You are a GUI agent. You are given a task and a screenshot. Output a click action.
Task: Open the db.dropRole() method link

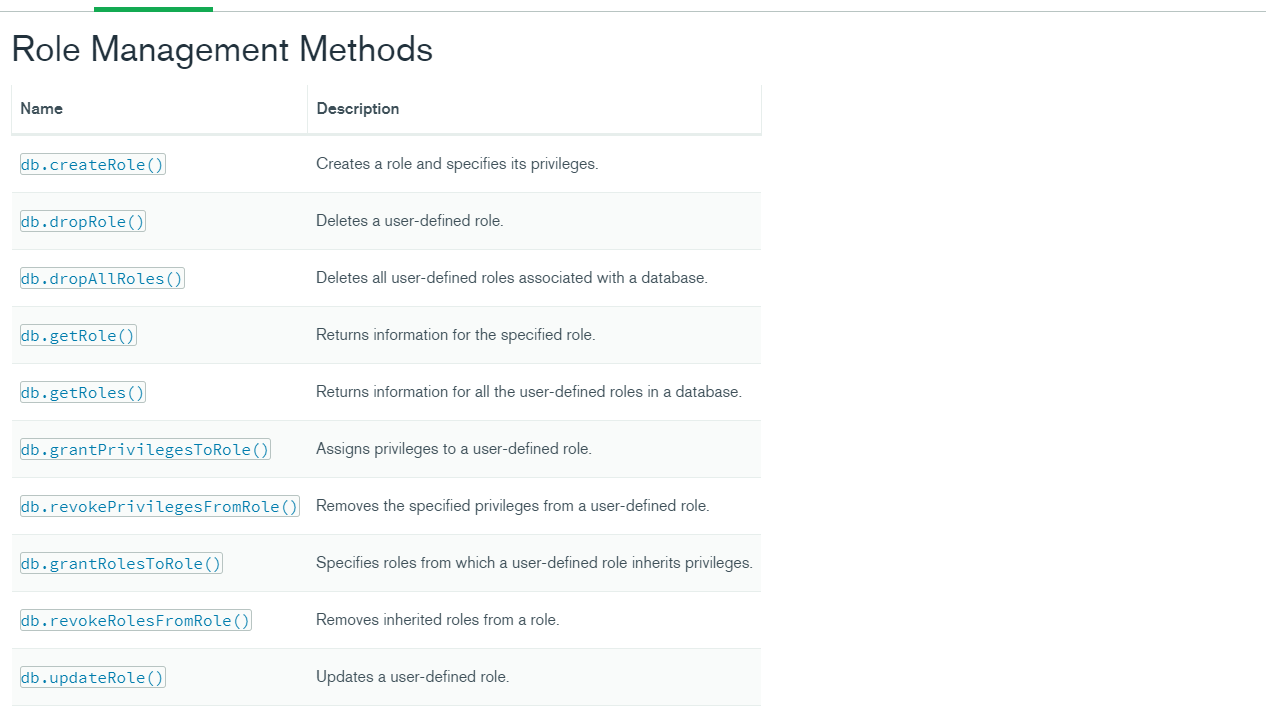point(82,222)
